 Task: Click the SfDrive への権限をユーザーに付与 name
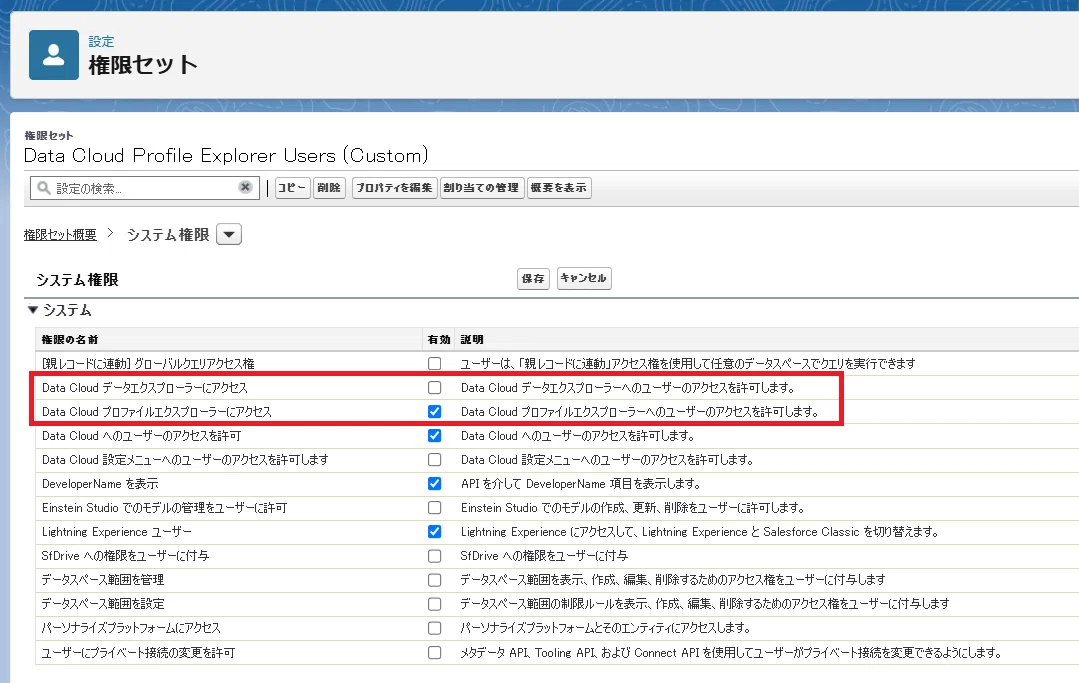coord(125,556)
